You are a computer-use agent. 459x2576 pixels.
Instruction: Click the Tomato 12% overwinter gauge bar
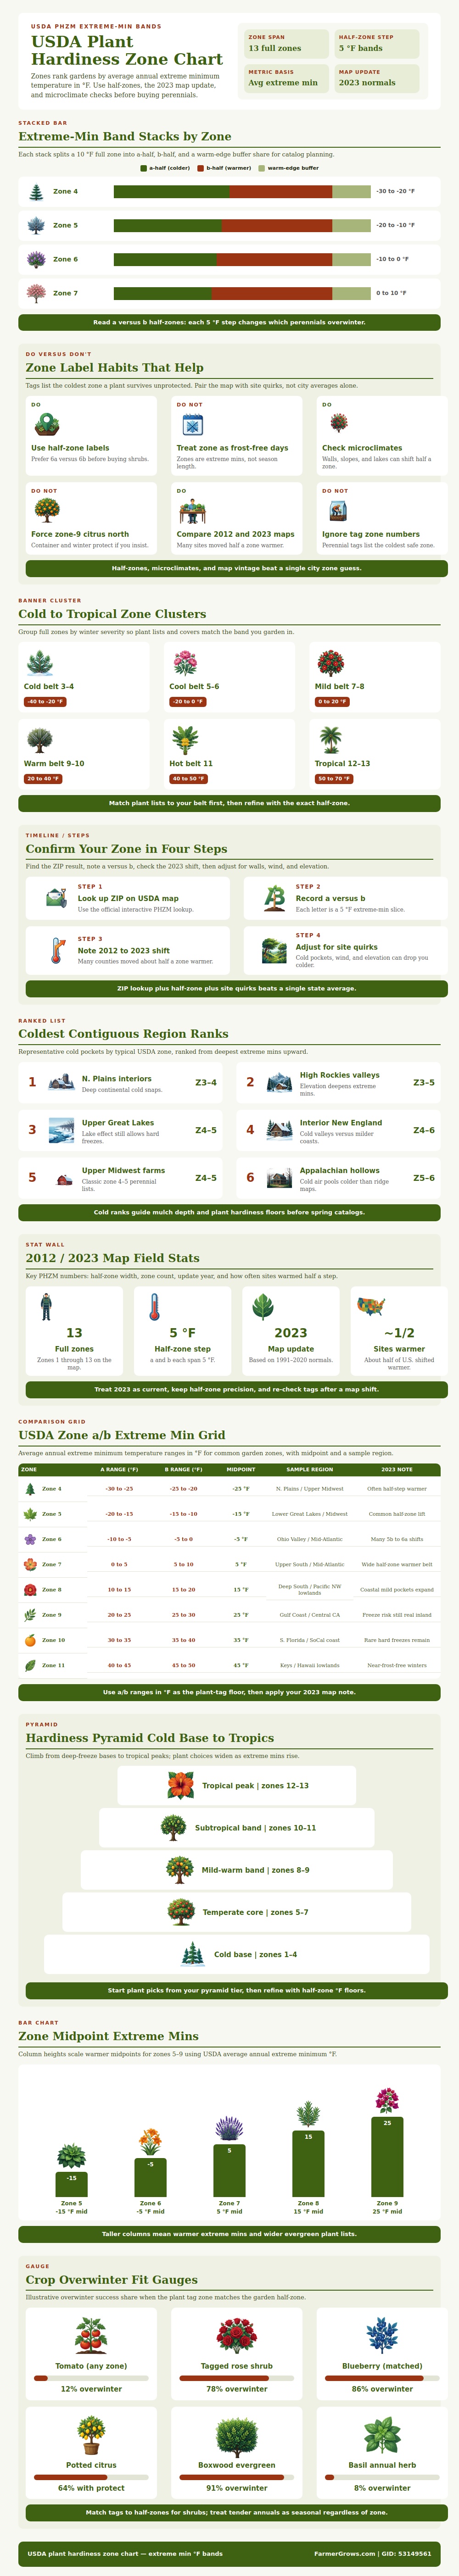pyautogui.click(x=91, y=2378)
